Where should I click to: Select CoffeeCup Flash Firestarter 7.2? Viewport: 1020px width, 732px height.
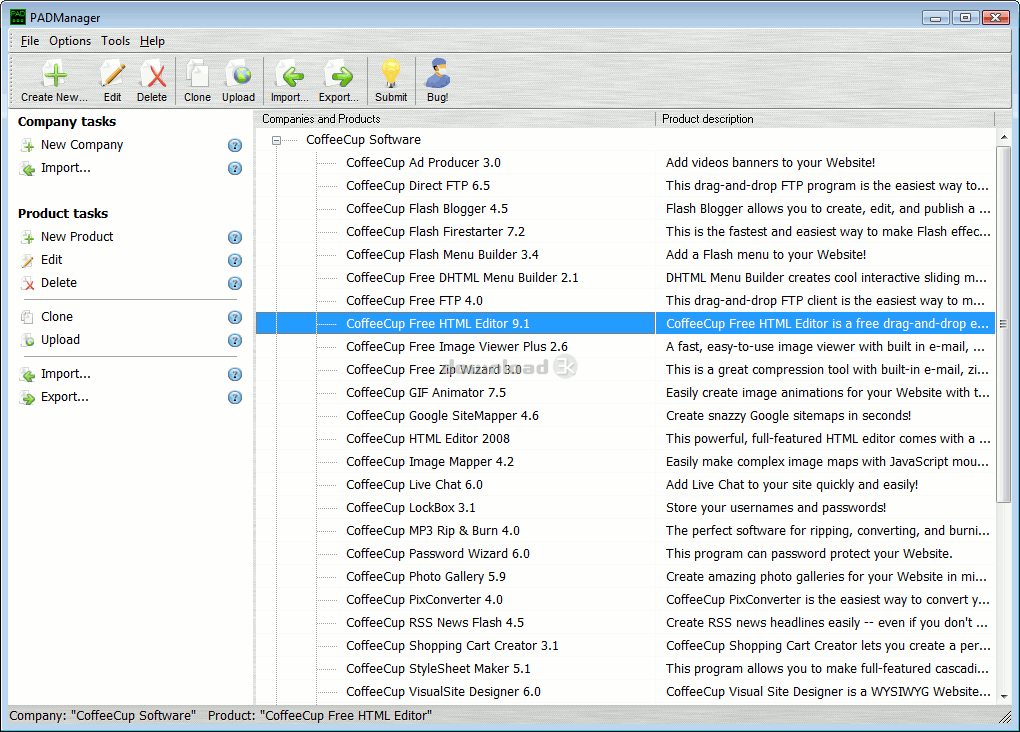click(x=435, y=232)
